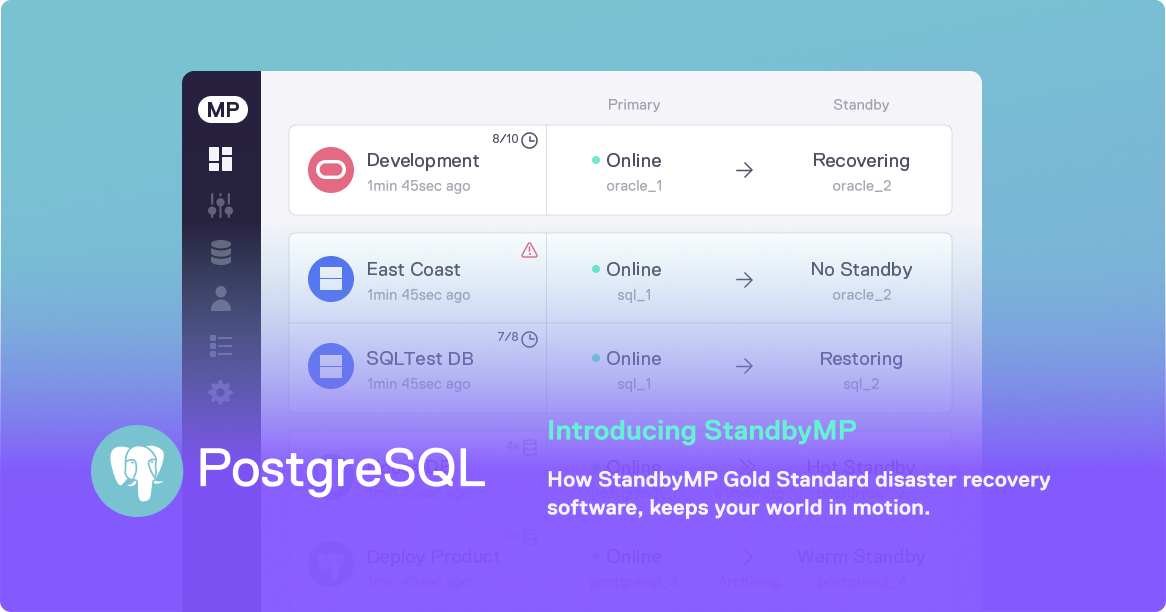This screenshot has height=612, width=1166.
Task: Click the PostgreSQL elephant logo
Action: [138, 470]
